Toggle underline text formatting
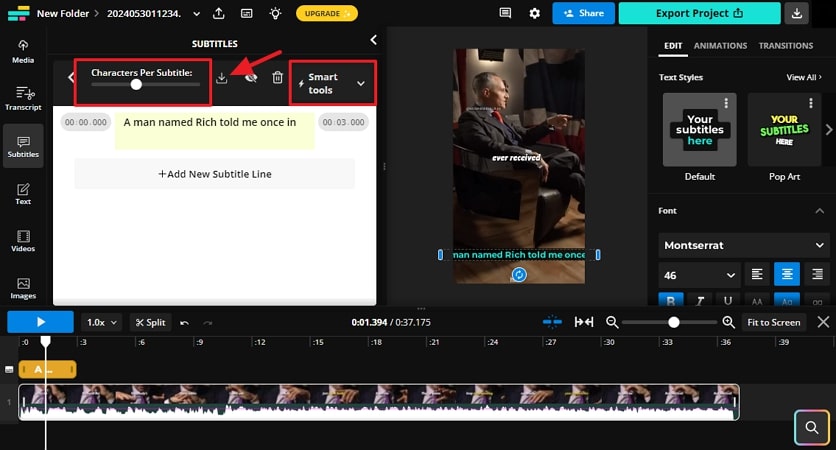 (x=728, y=300)
